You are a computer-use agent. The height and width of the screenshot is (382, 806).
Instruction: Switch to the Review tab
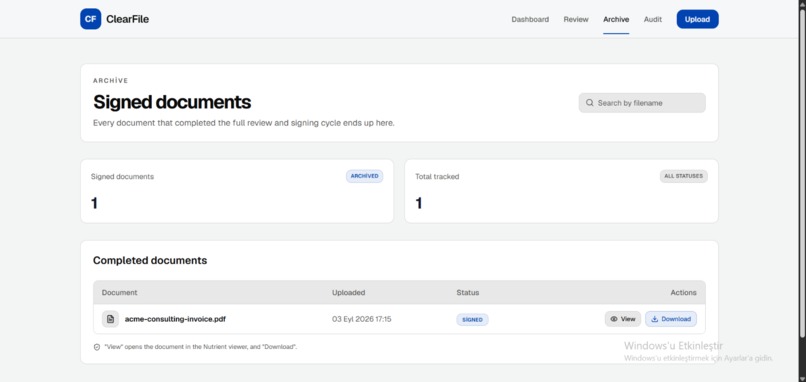click(x=576, y=20)
